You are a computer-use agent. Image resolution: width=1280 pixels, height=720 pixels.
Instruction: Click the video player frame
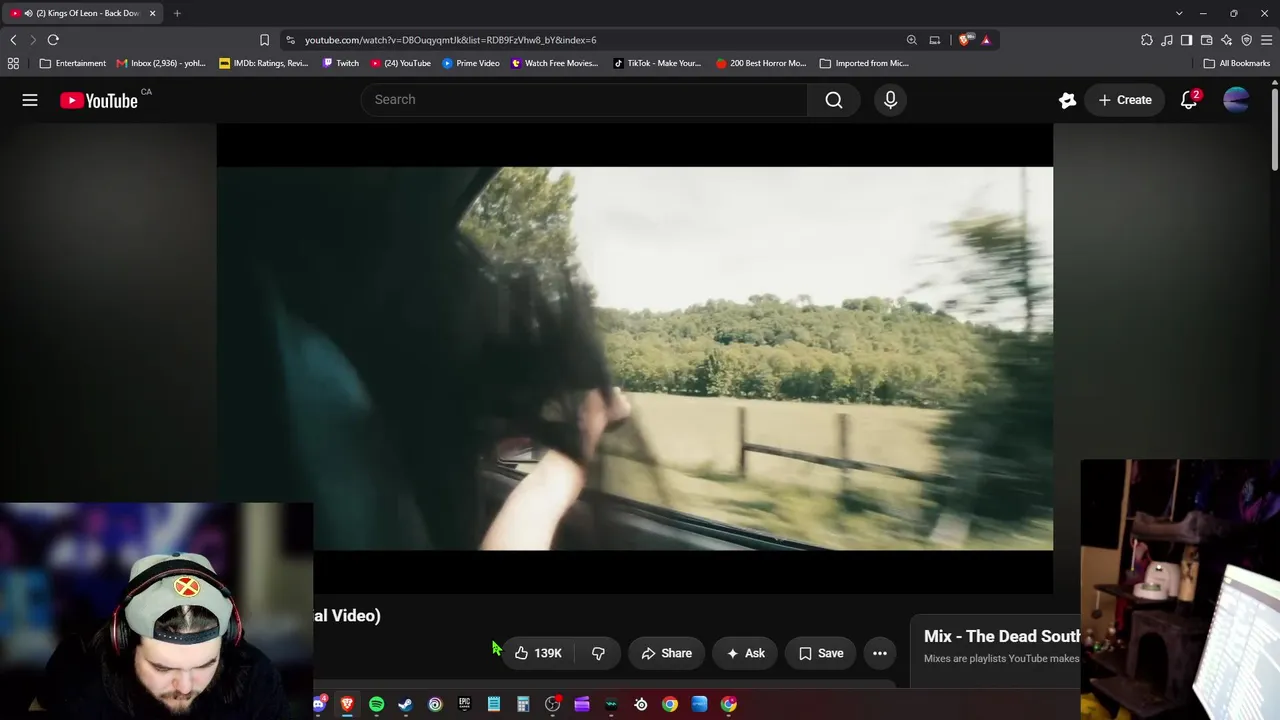(x=635, y=358)
